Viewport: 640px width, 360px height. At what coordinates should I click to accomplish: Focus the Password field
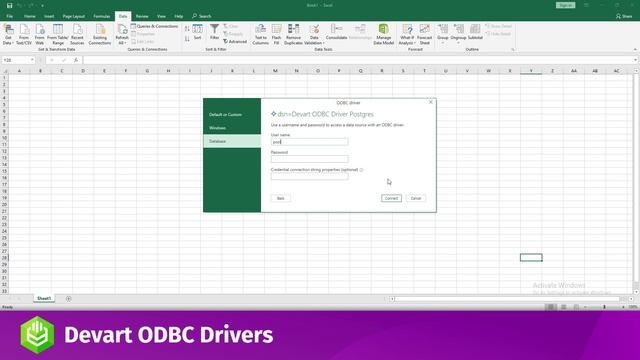pos(309,159)
